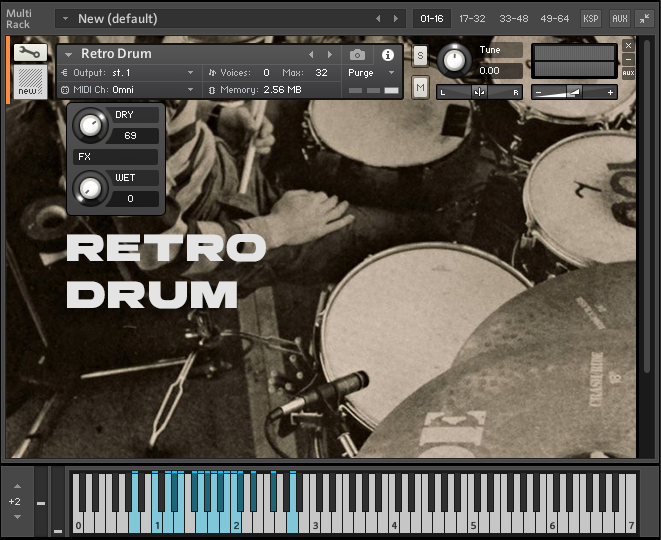The image size is (661, 540).
Task: Open instrument edit mode with wrench icon
Action: coord(30,53)
